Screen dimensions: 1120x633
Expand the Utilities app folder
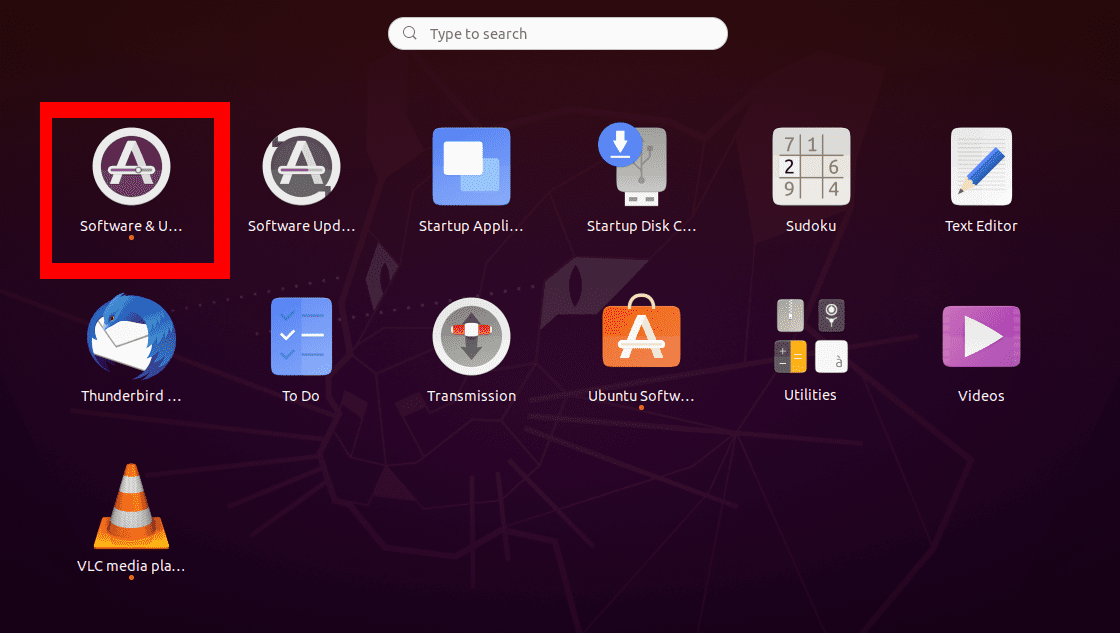tap(811, 336)
